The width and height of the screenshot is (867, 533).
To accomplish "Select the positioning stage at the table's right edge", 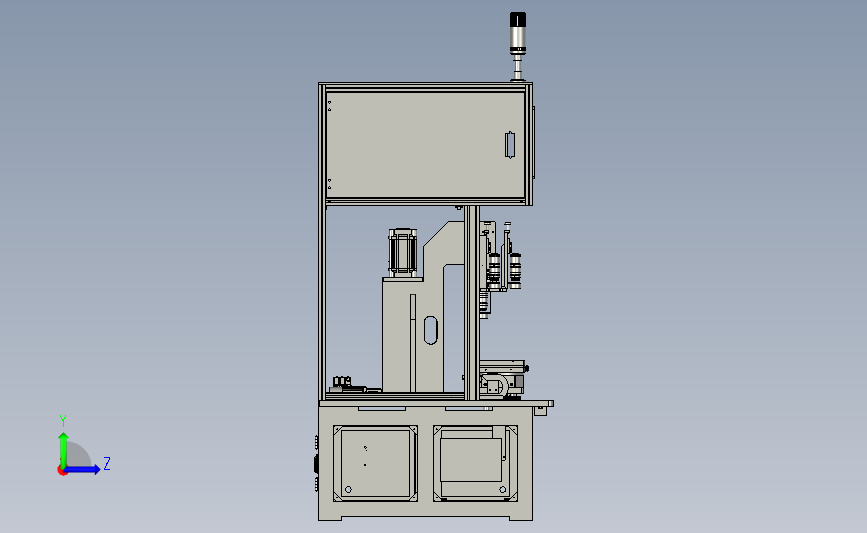I will (x=502, y=379).
